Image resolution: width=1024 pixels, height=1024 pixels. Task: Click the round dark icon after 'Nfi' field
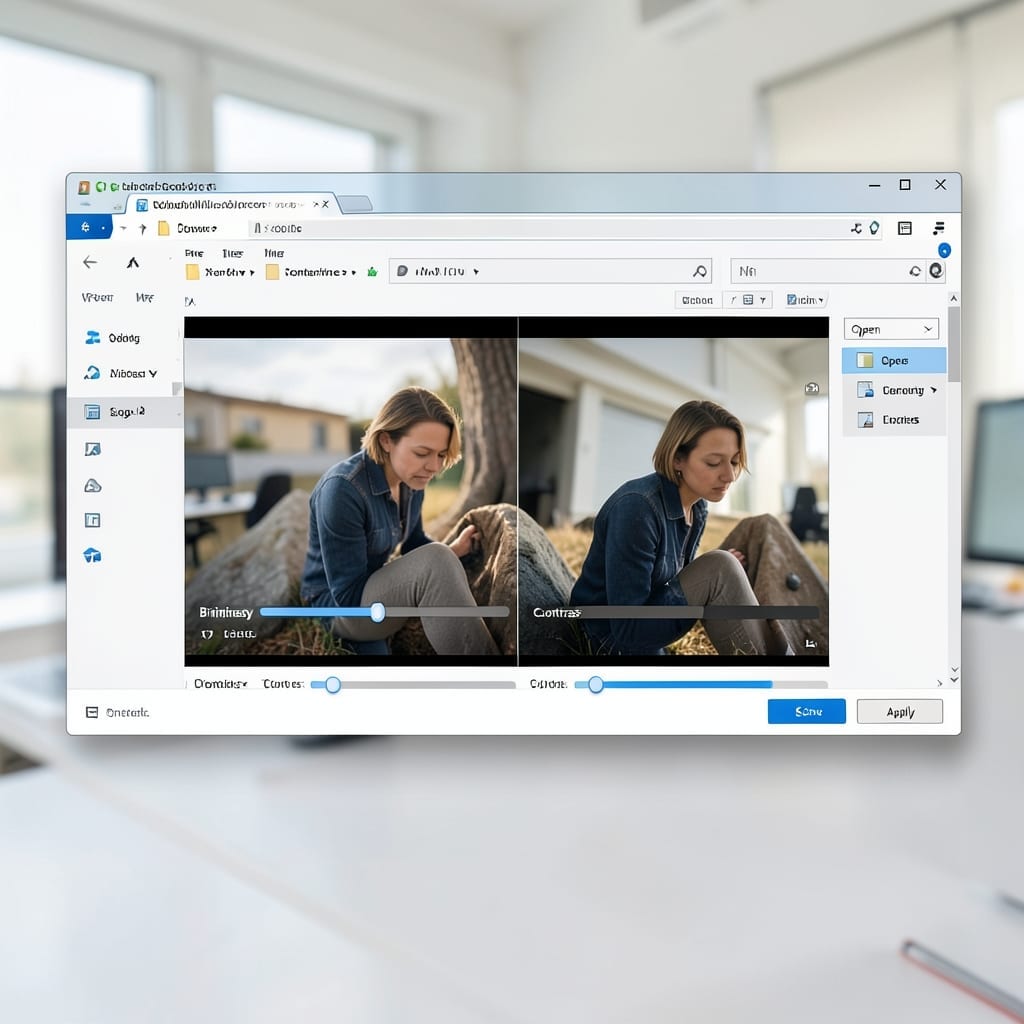tap(936, 270)
